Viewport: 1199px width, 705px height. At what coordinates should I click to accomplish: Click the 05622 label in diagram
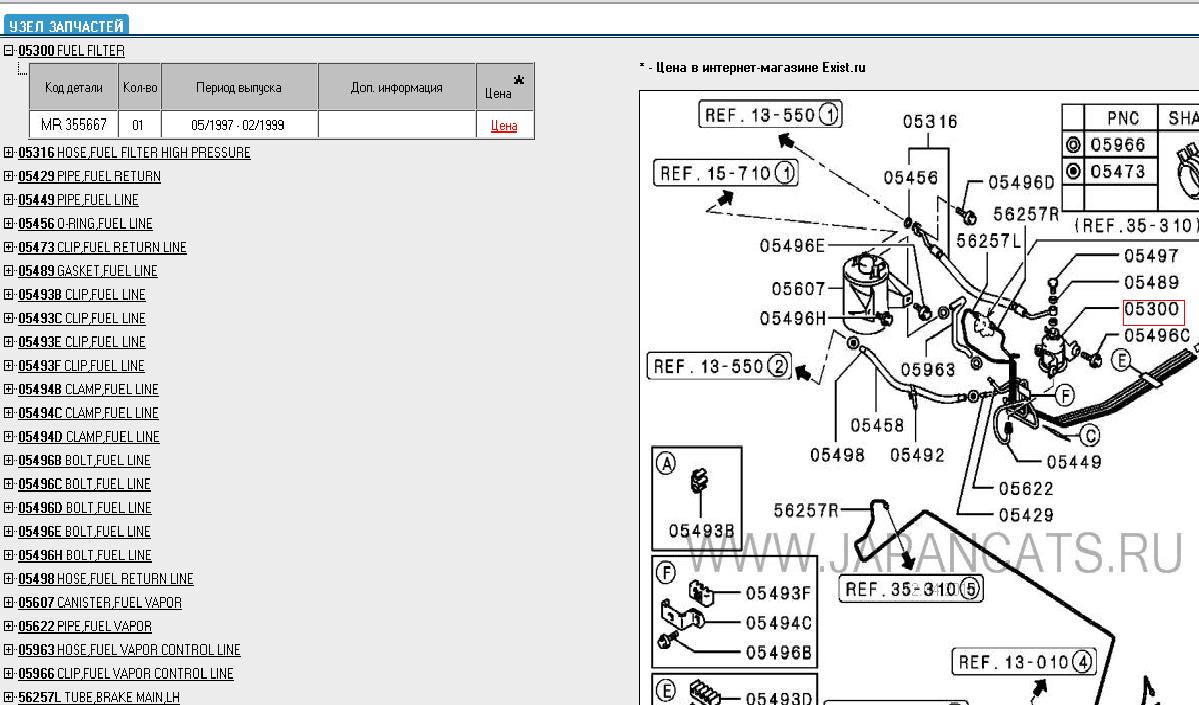click(1025, 489)
